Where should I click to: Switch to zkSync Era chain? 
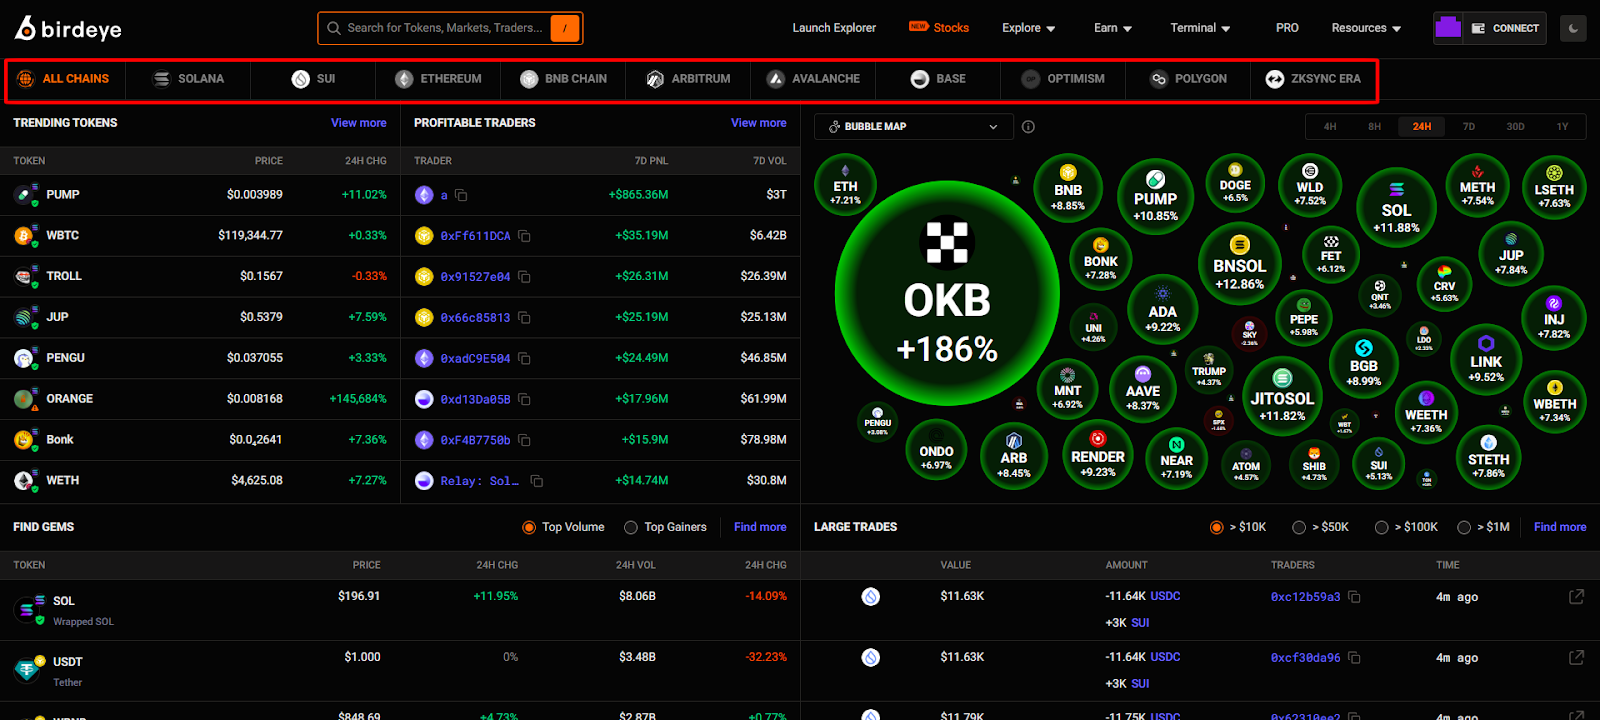(1313, 79)
